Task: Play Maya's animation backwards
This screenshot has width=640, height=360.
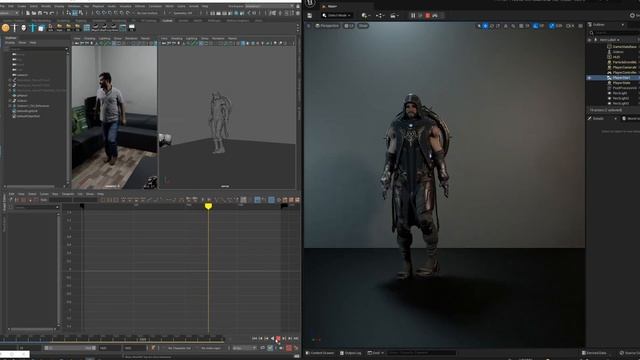Action: 272,338
